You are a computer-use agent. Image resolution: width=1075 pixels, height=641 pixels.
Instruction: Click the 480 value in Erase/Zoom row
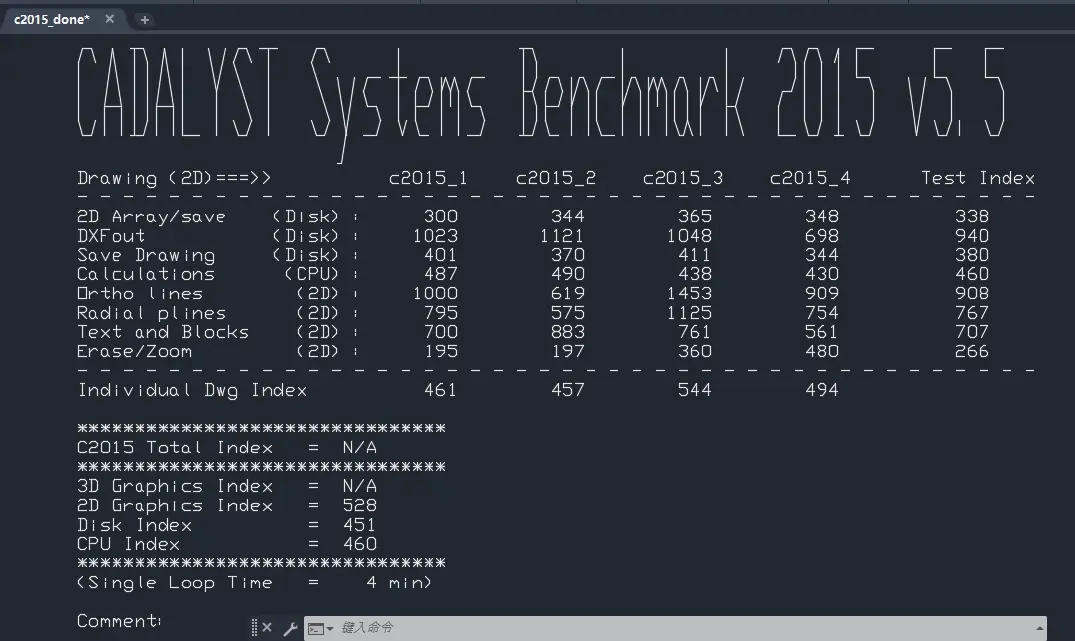[821, 352]
